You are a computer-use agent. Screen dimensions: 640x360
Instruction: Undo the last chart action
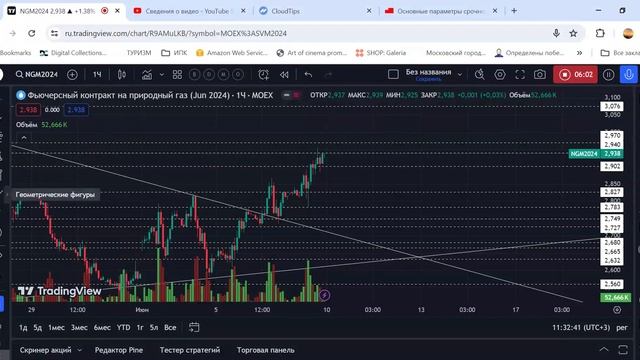[x=308, y=75]
